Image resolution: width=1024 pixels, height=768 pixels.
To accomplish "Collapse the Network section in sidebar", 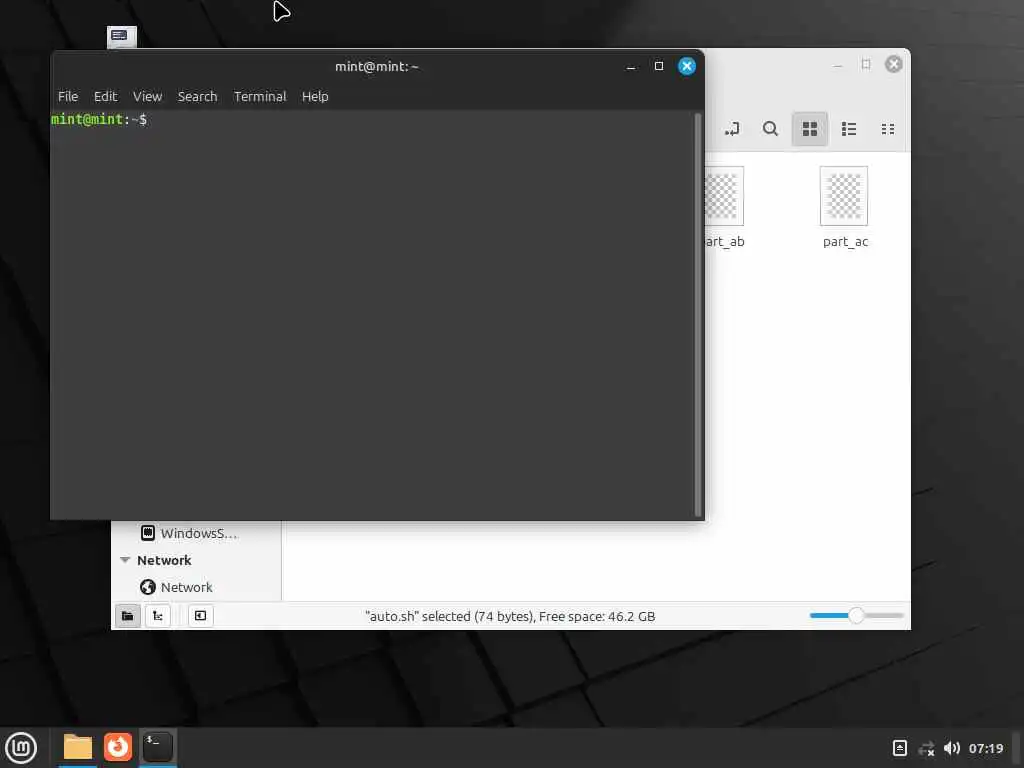I will pos(125,560).
